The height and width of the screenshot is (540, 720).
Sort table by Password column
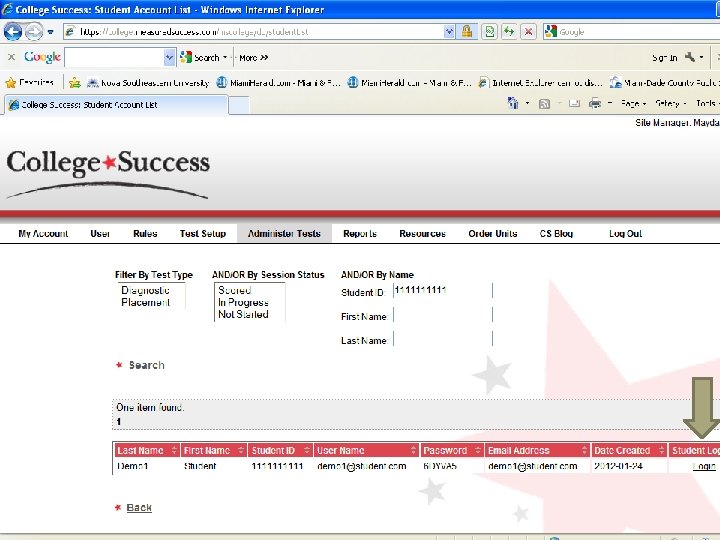(452, 450)
